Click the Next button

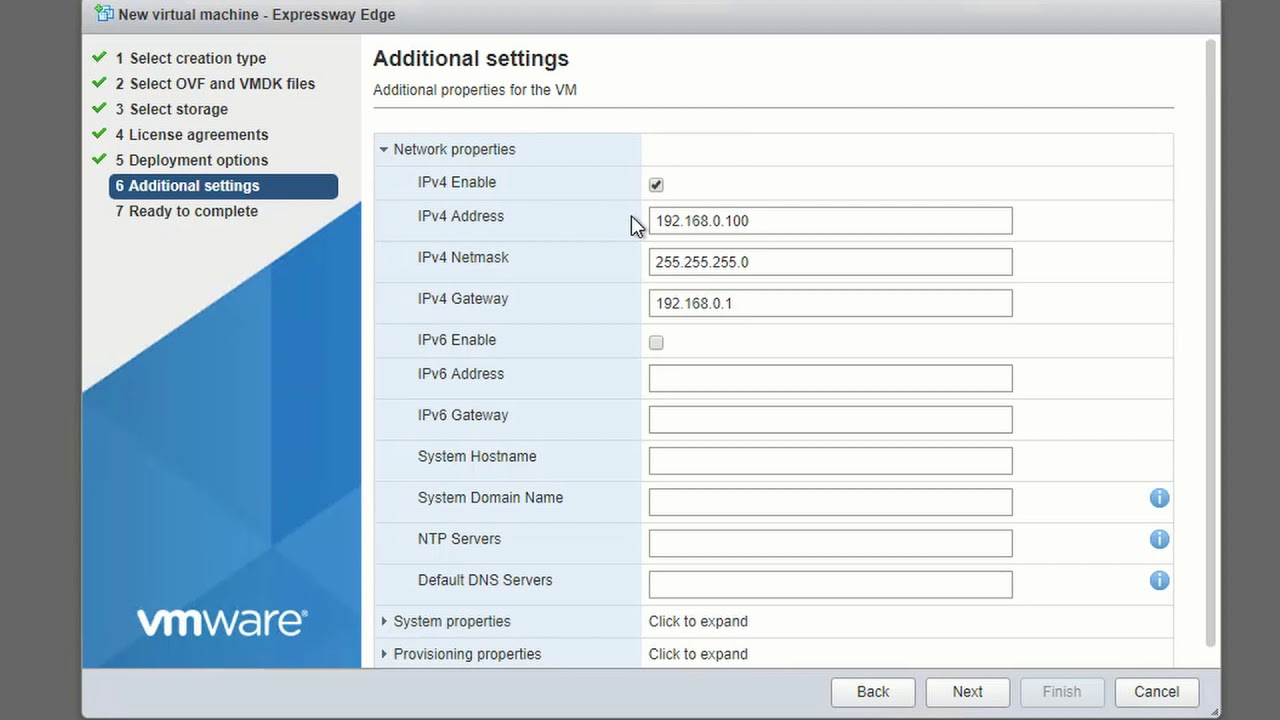click(x=967, y=692)
